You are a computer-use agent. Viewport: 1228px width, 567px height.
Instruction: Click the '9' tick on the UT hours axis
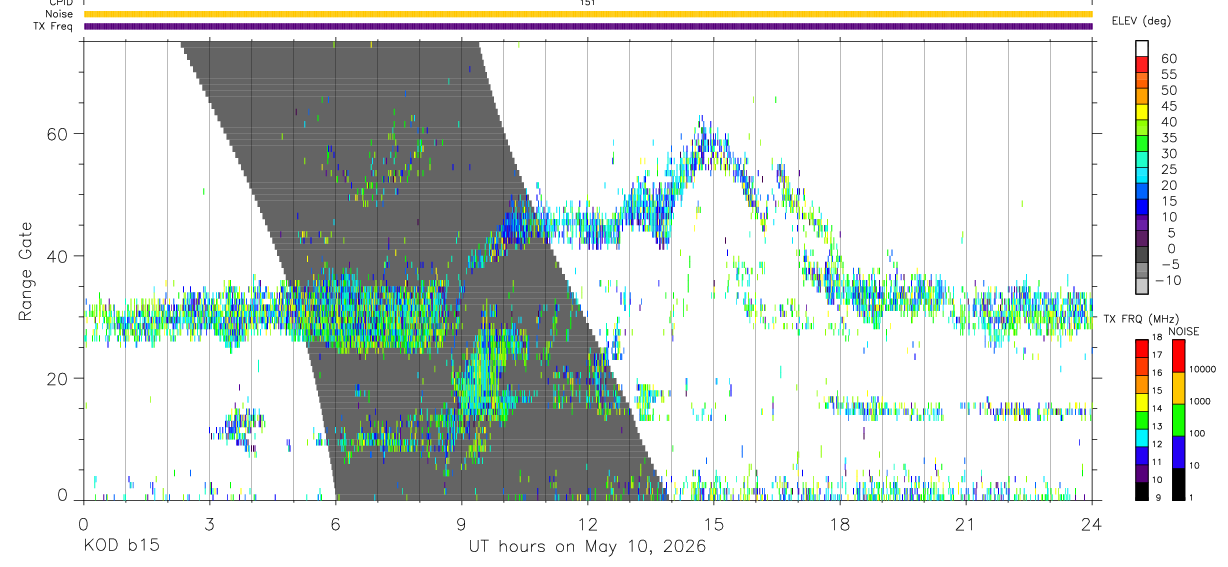click(461, 523)
